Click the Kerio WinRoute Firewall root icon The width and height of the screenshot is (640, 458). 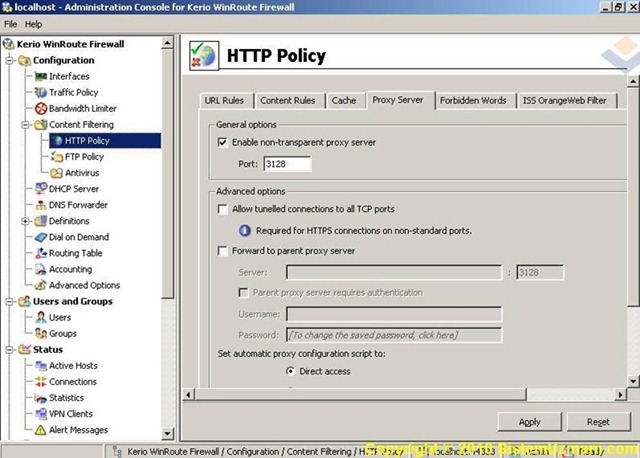(x=9, y=44)
